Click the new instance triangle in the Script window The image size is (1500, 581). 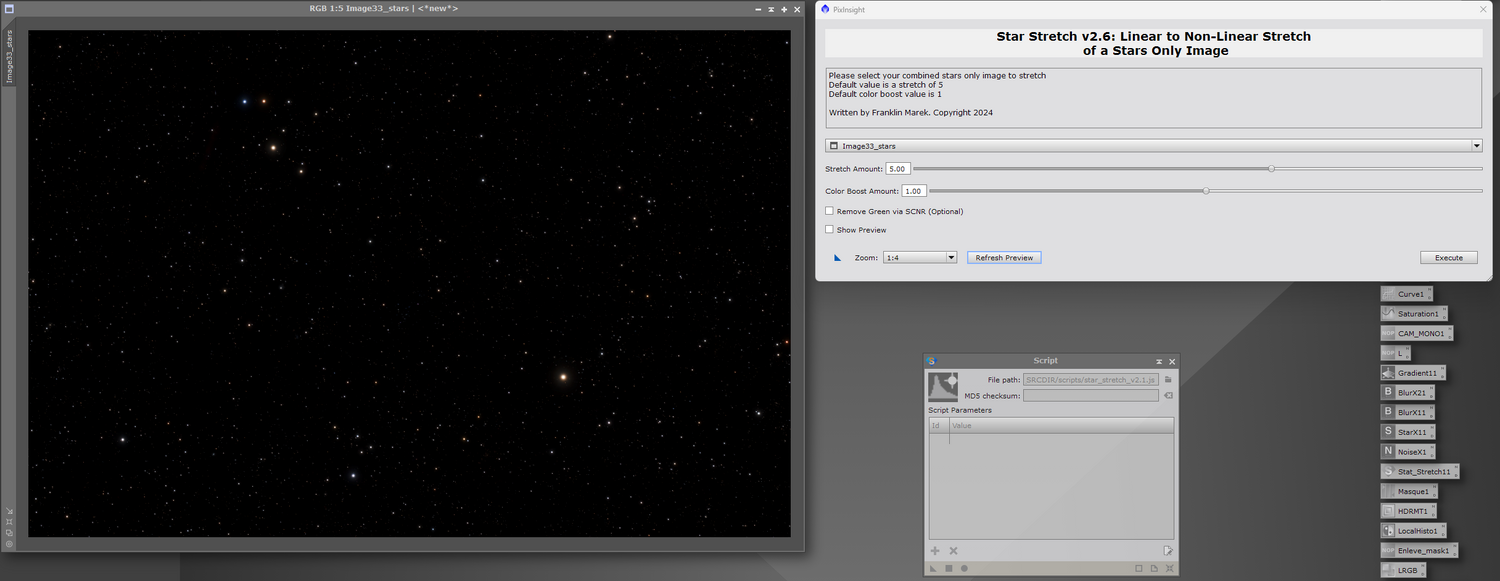coord(934,568)
